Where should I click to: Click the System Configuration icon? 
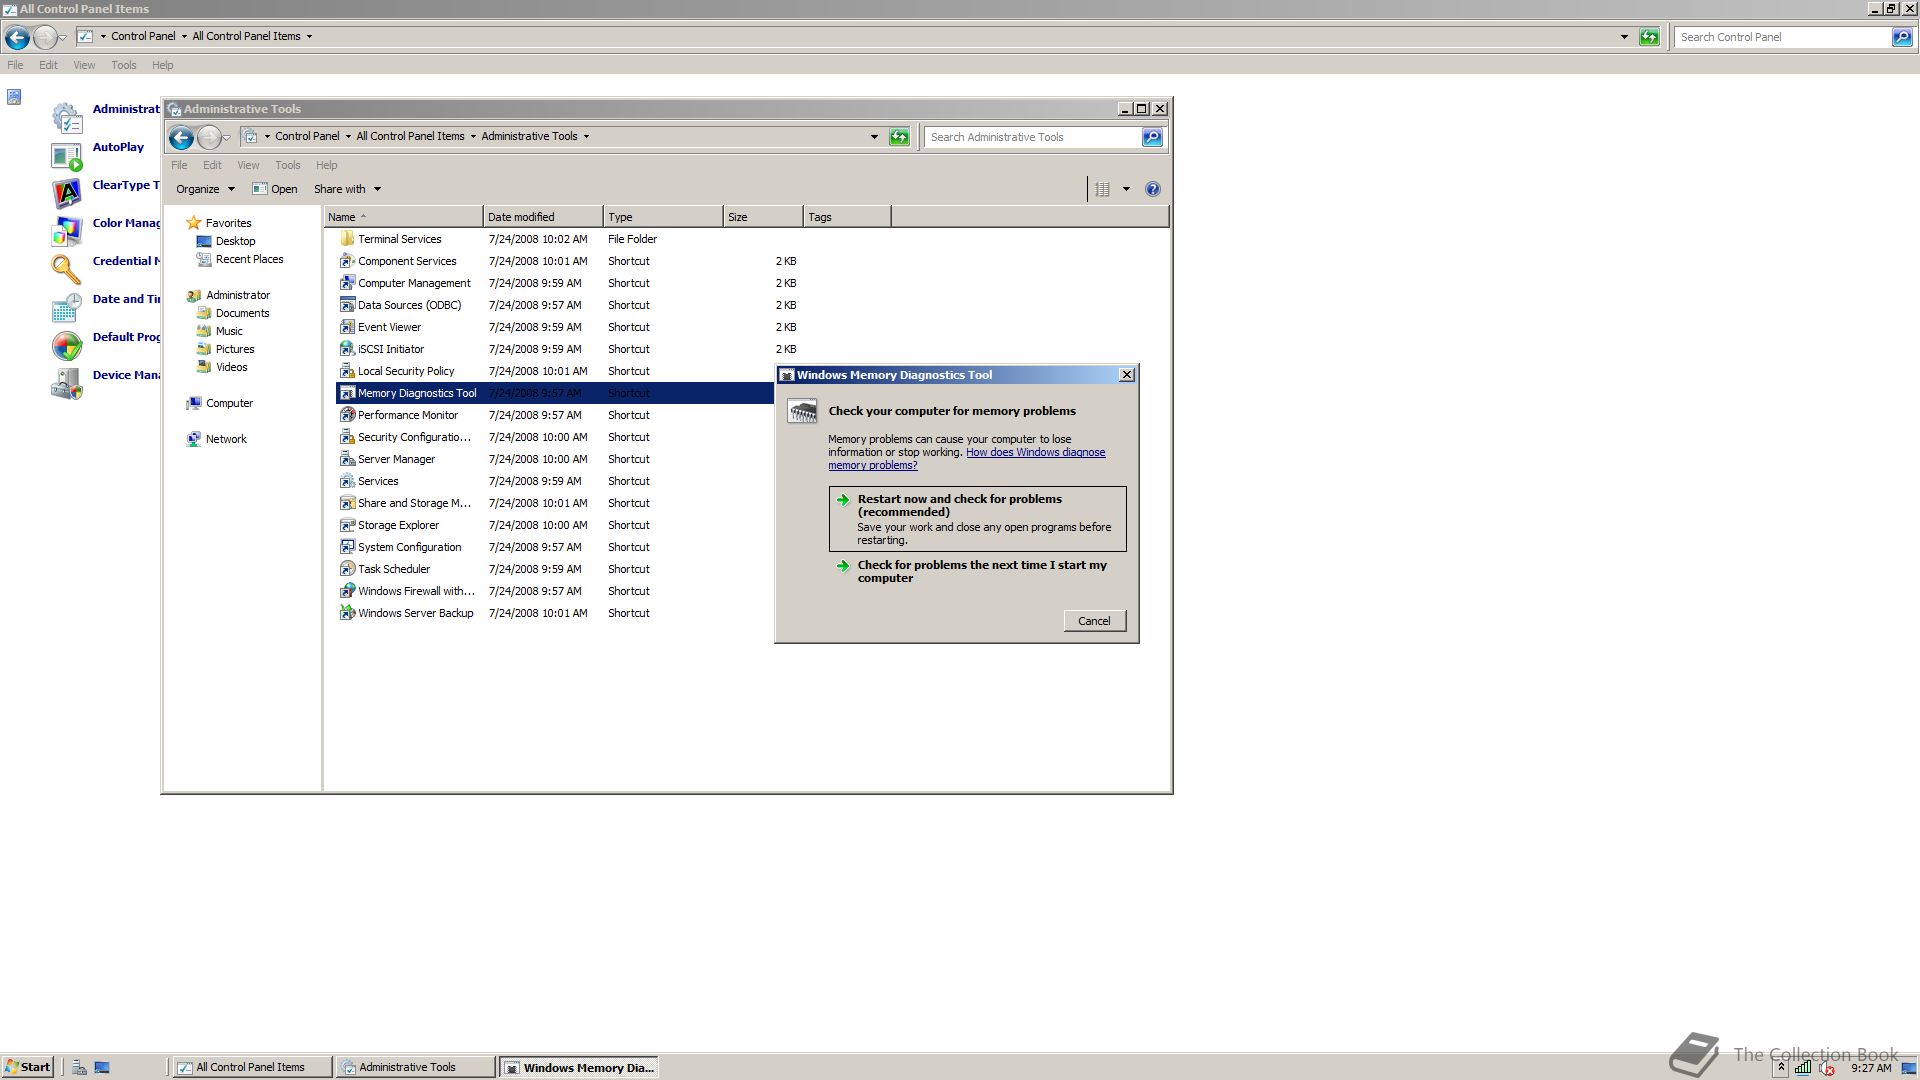click(x=347, y=547)
